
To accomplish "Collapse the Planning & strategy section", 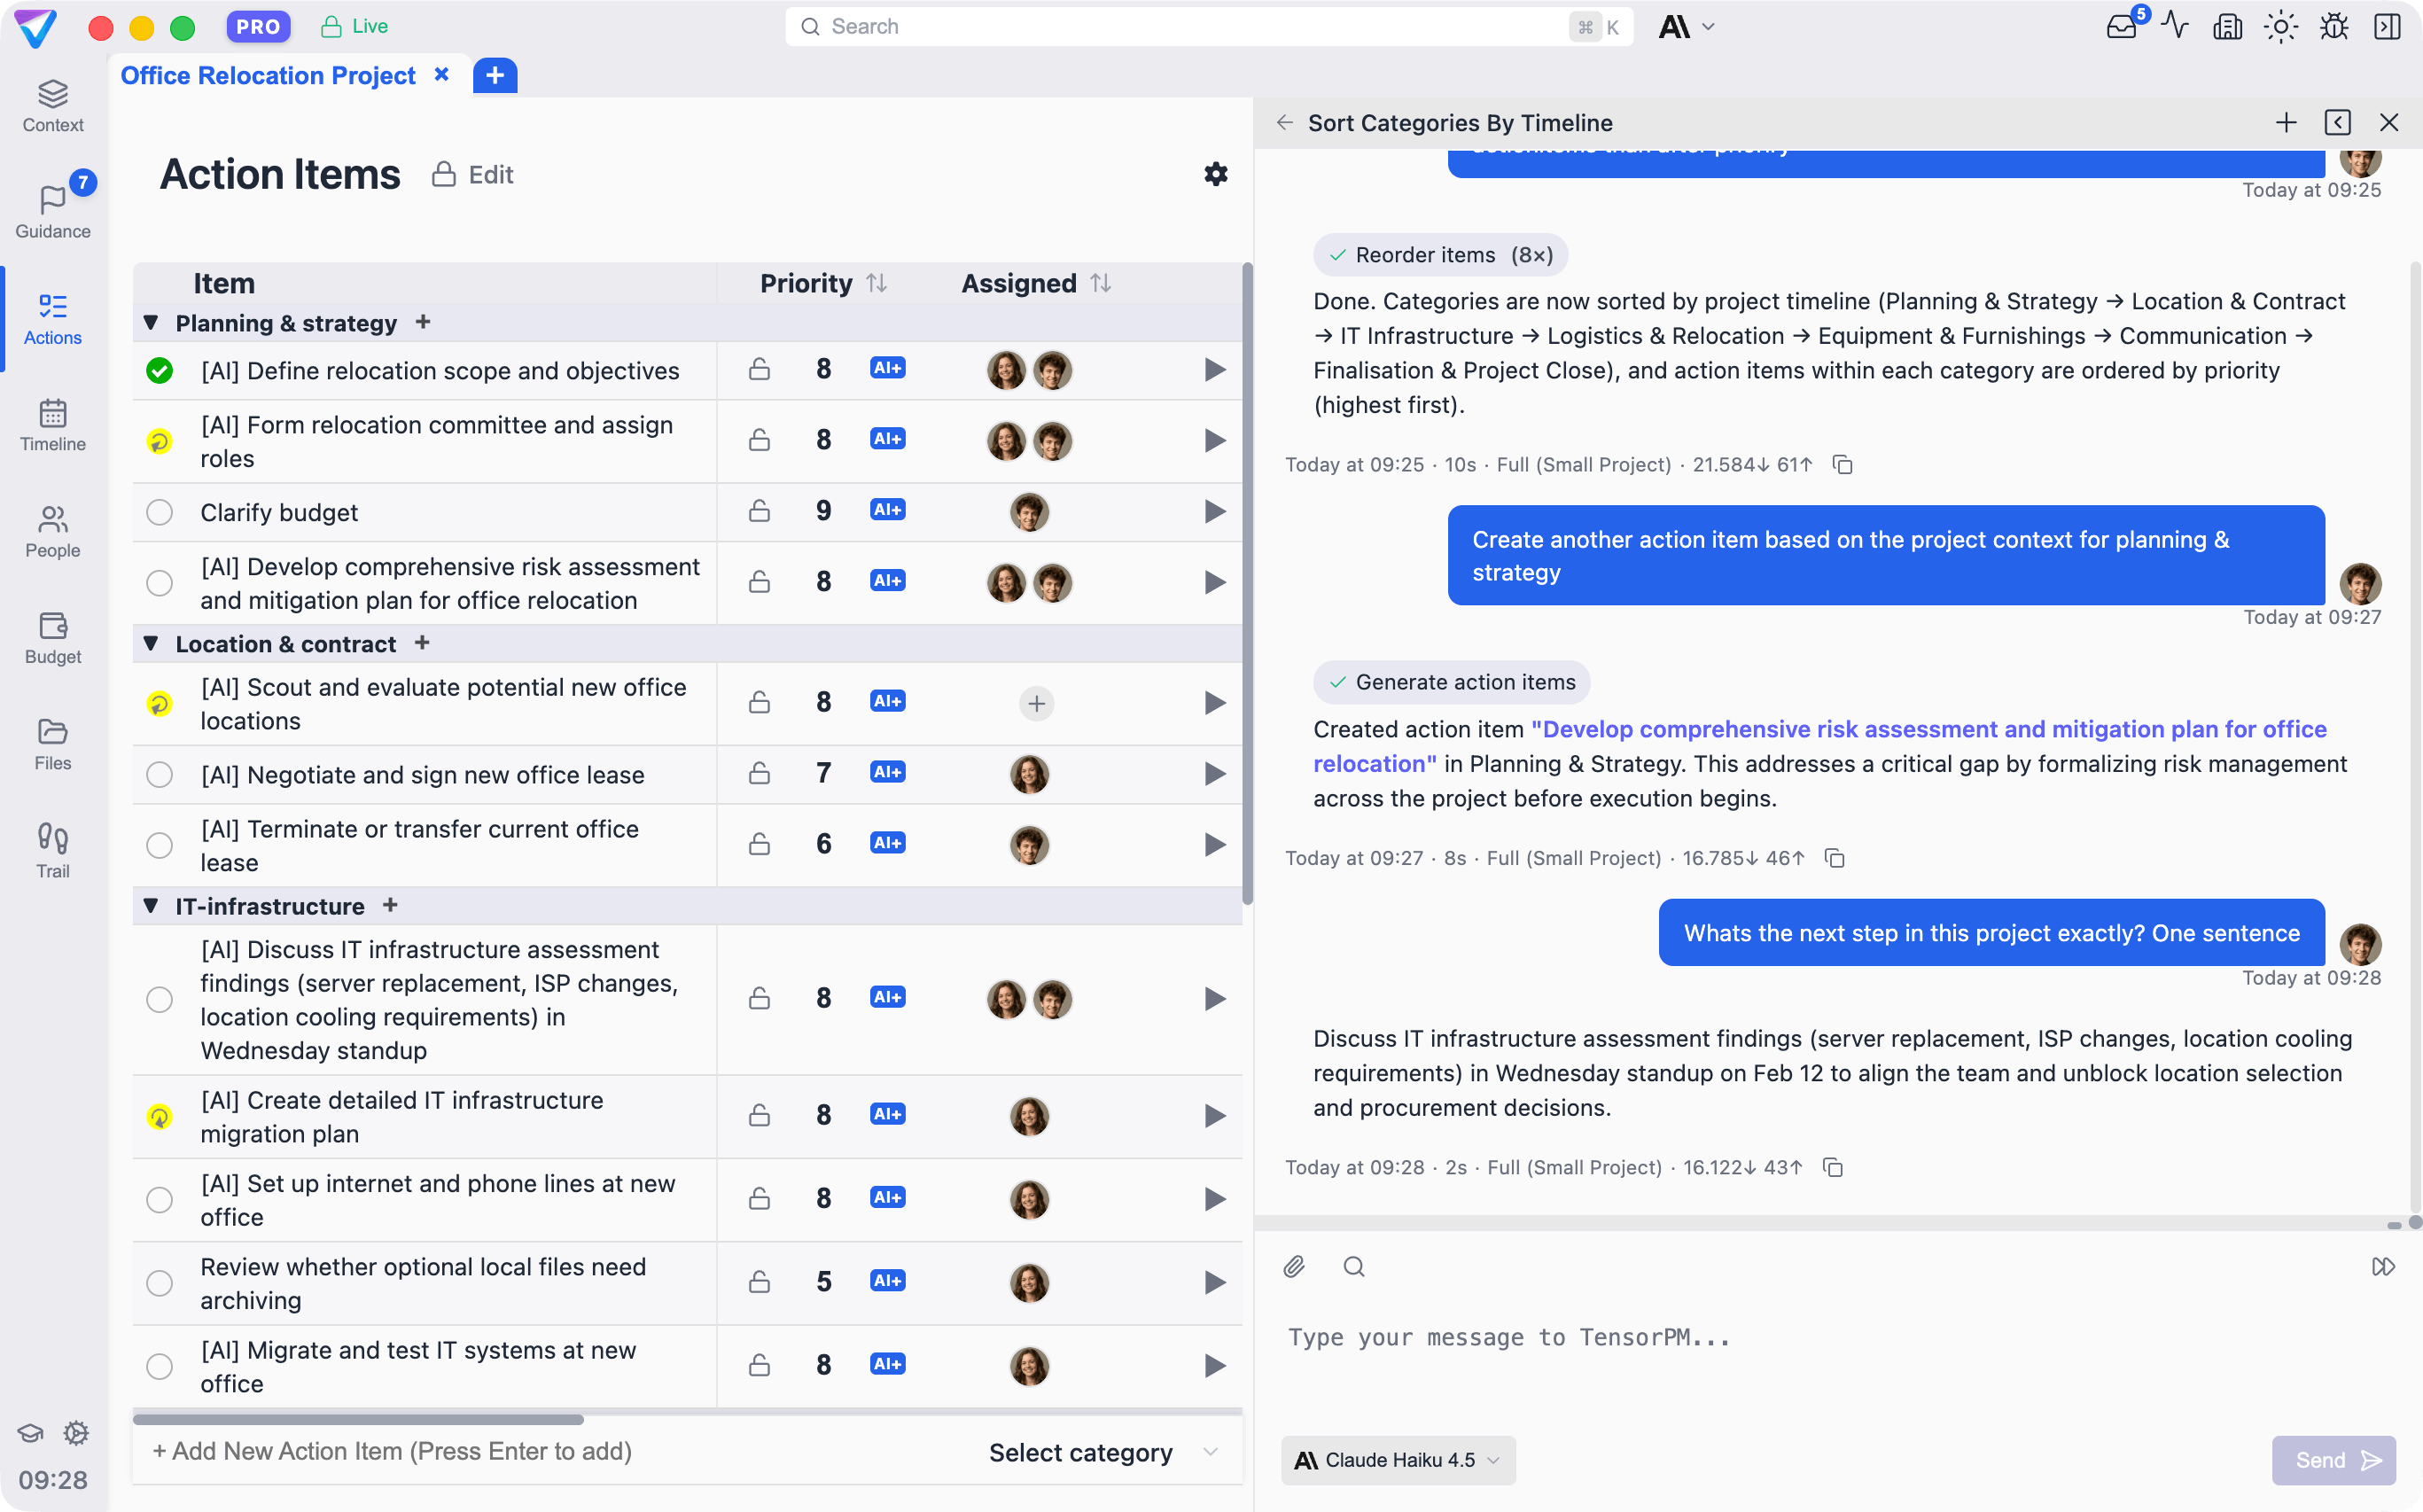I will click(x=151, y=323).
